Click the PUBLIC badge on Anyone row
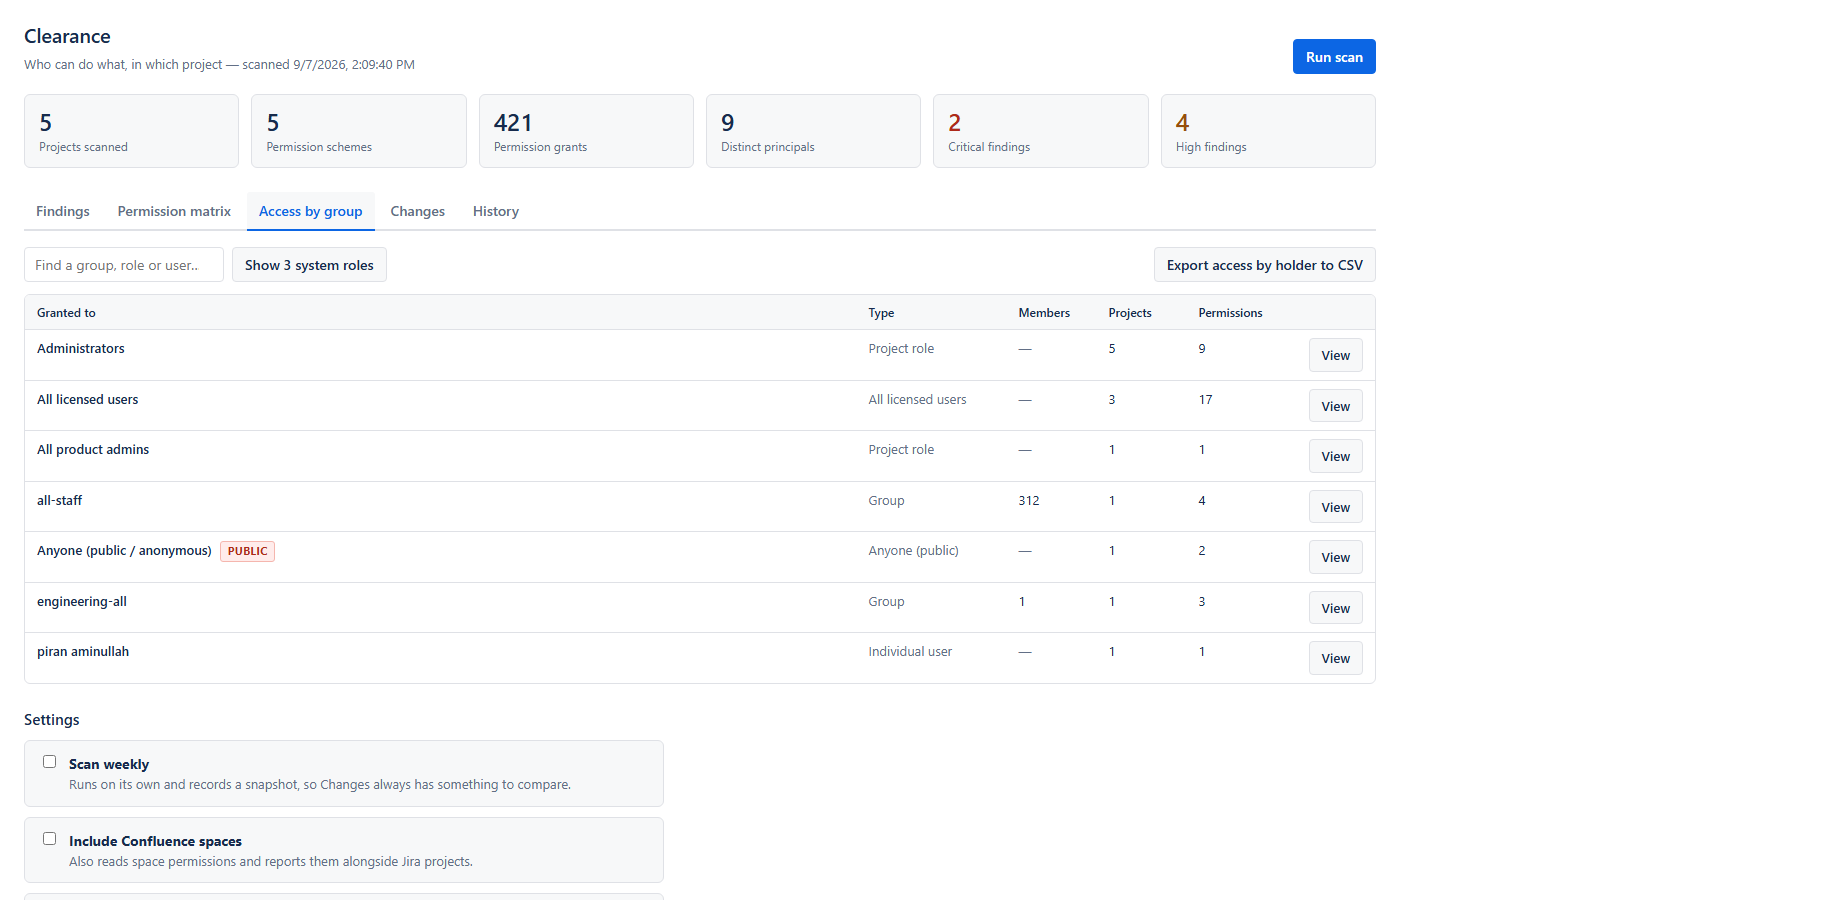The height and width of the screenshot is (900, 1840). point(248,551)
